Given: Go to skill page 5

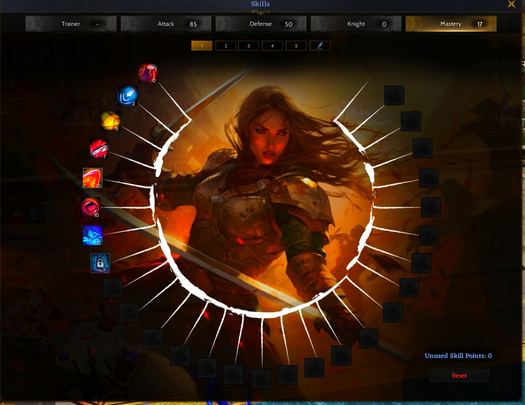Looking at the screenshot, I should click(x=296, y=46).
